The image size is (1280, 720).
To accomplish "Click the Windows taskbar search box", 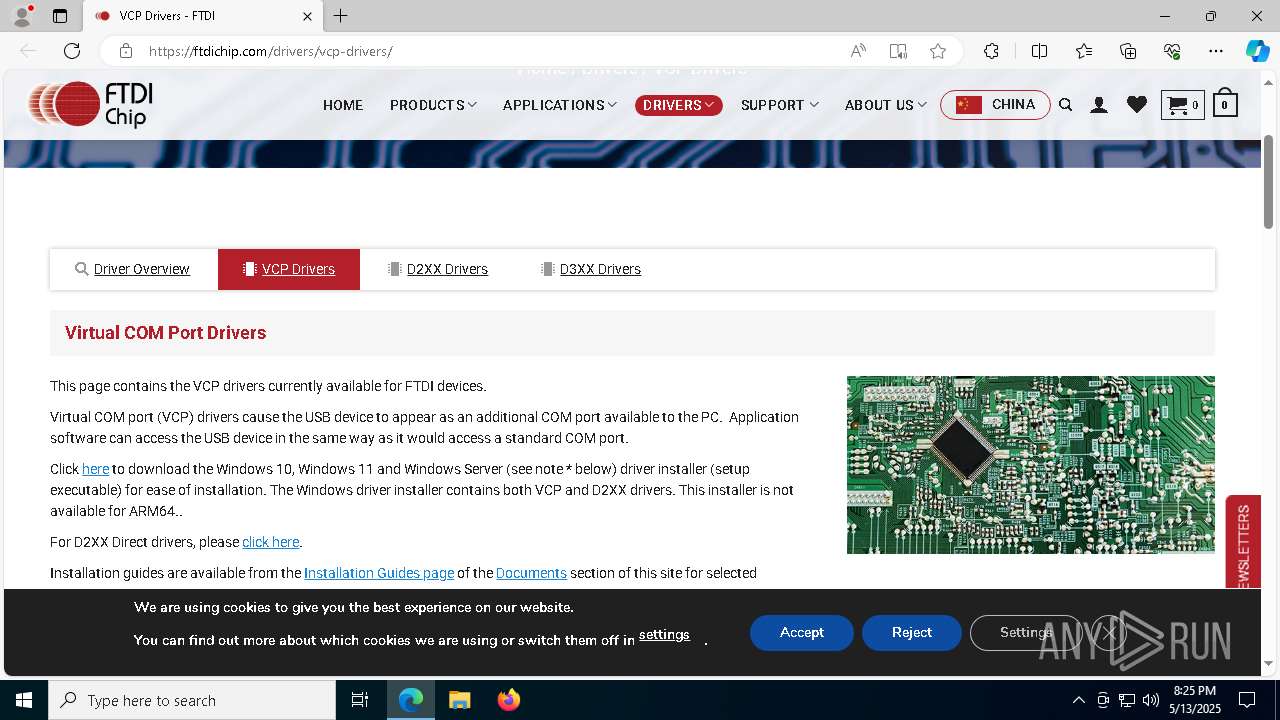I will tap(192, 700).
